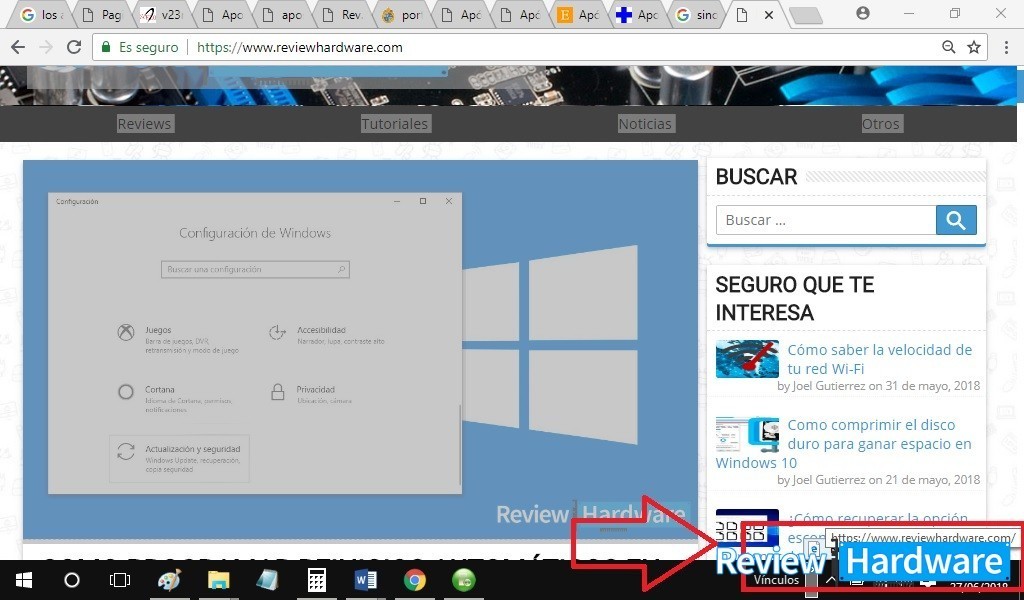The height and width of the screenshot is (600, 1024).
Task: Open the Reviews menu on the site
Action: tap(144, 123)
